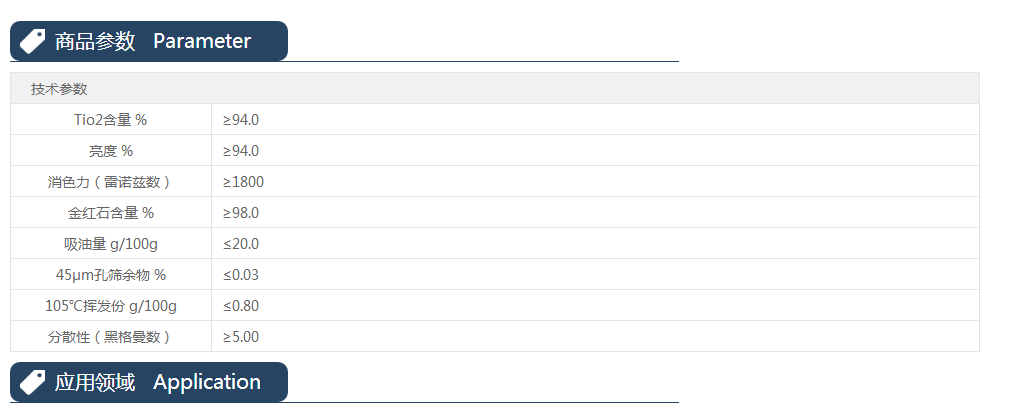Click the ≤0.80 value
Image resolution: width=1021 pixels, height=409 pixels.
(241, 306)
